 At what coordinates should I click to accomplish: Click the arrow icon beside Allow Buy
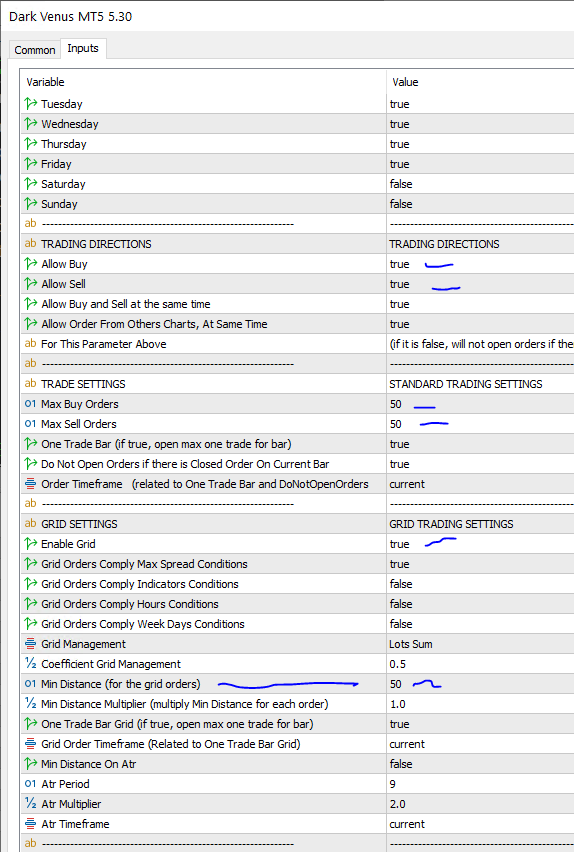30,264
